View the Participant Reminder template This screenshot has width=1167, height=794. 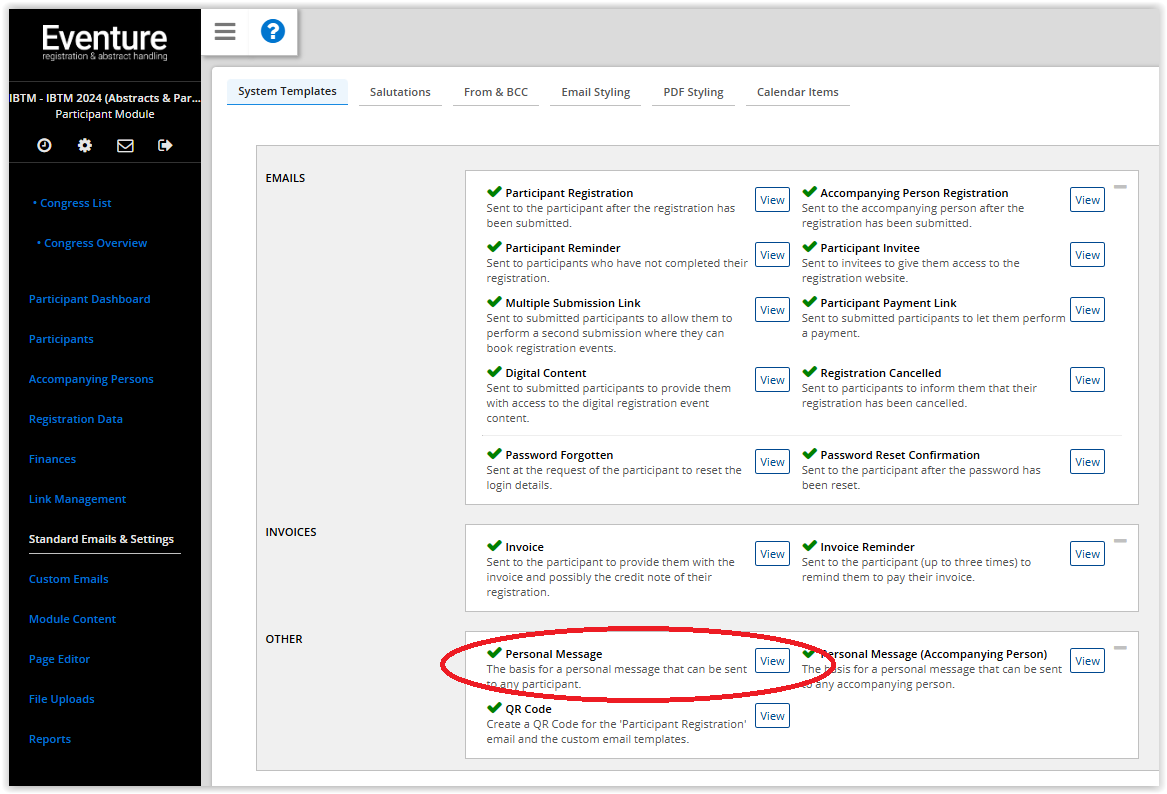click(773, 254)
